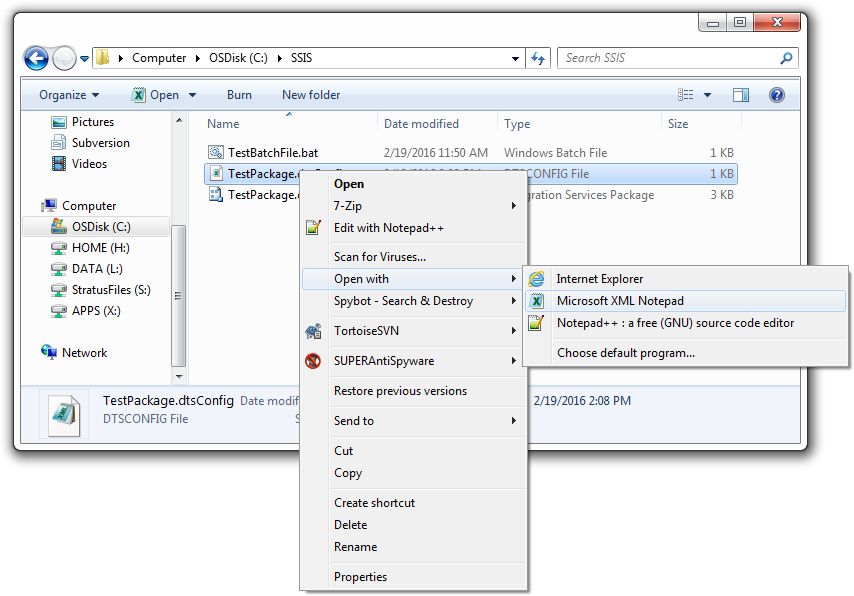The height and width of the screenshot is (596, 854).
Task: Choose Scan for Viruses in context menu
Action: 414,257
